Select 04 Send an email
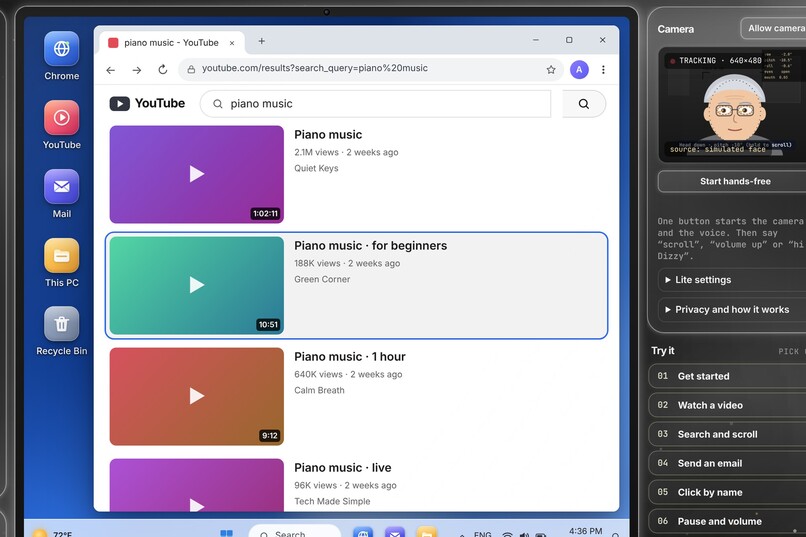This screenshot has width=806, height=537. point(727,463)
